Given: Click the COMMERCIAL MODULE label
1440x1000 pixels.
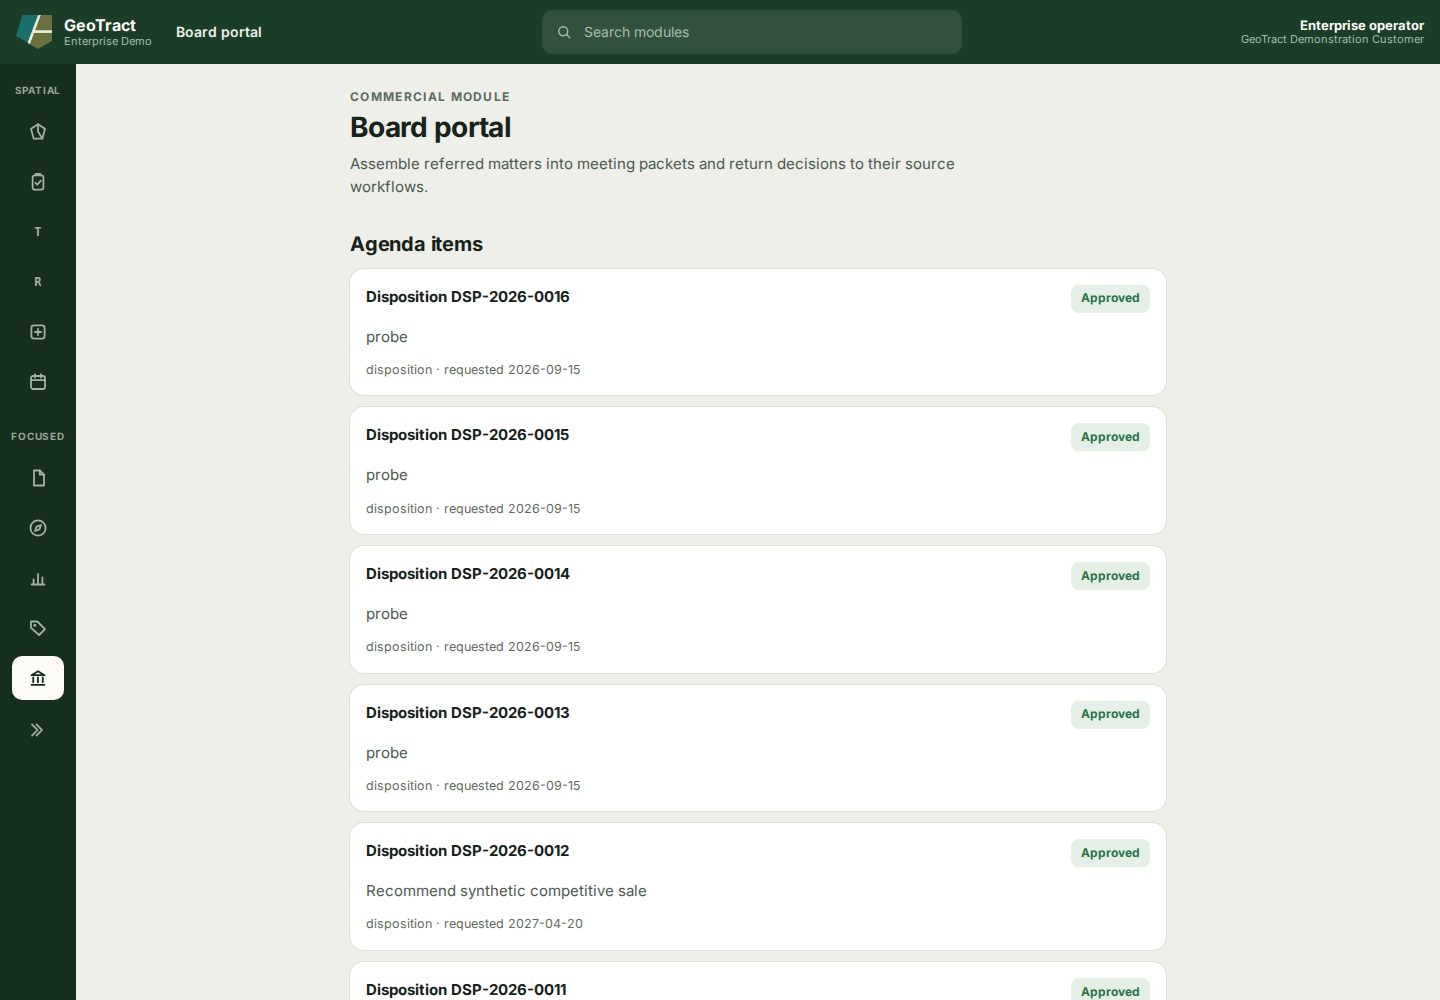Looking at the screenshot, I should (430, 97).
